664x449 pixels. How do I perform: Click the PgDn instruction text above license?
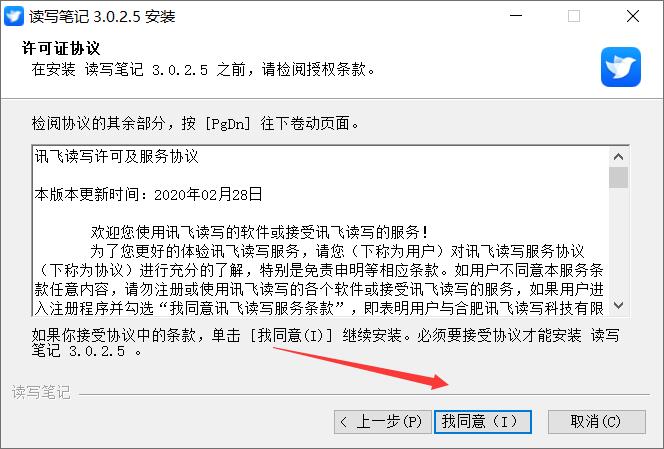196,124
